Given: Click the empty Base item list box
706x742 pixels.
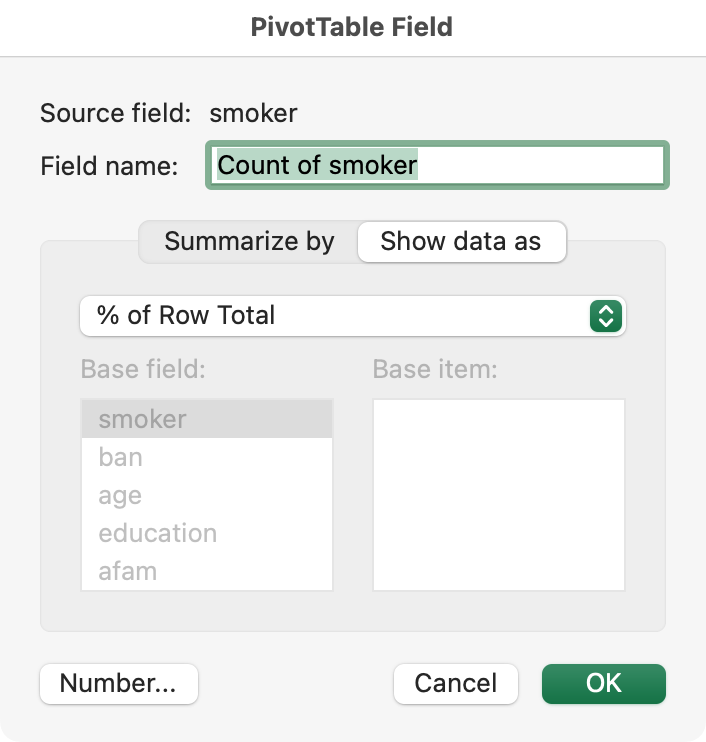Looking at the screenshot, I should (x=499, y=495).
